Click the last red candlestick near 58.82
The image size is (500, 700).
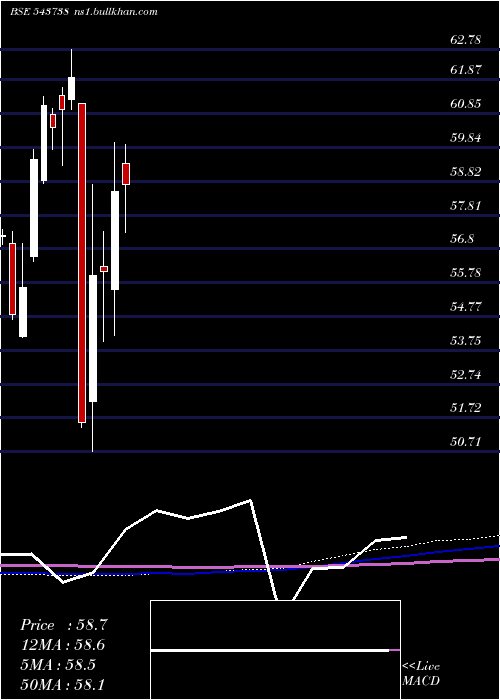click(x=126, y=174)
